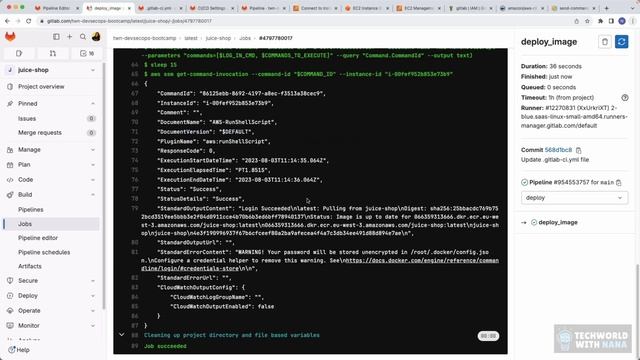
Task: Go to juice-shop breadcrumb
Action: click(x=218, y=38)
